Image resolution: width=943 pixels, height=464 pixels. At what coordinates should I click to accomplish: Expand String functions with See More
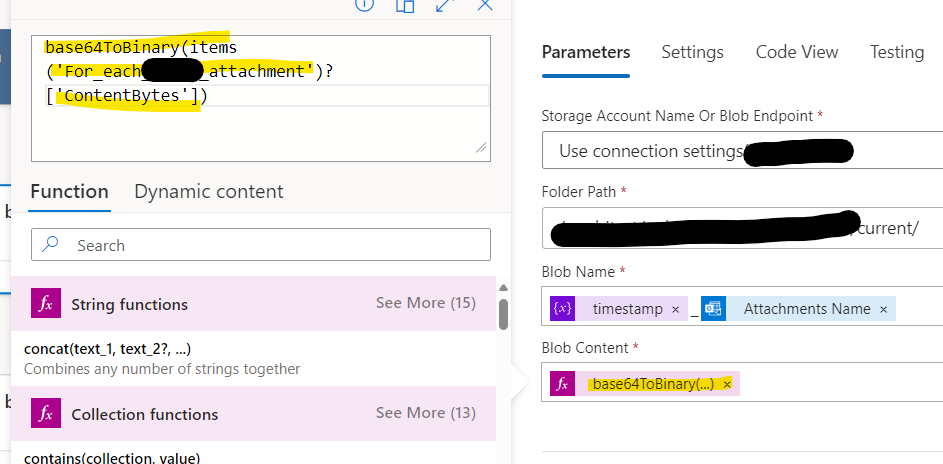tap(425, 303)
